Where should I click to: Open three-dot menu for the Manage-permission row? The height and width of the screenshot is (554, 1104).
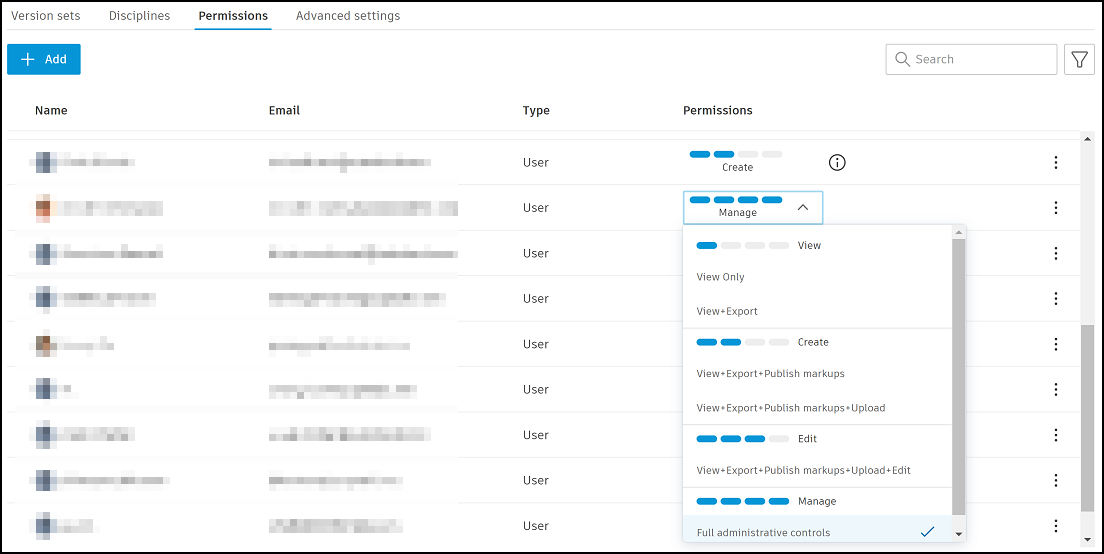pyautogui.click(x=1056, y=208)
